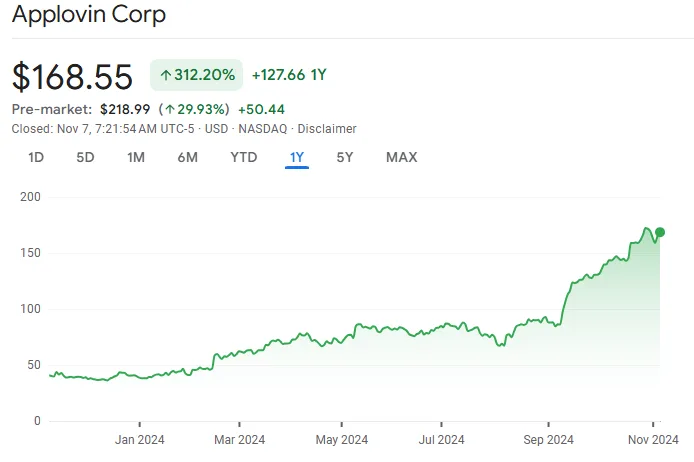
Task: Click the May 2024 axis label
Action: [342, 439]
